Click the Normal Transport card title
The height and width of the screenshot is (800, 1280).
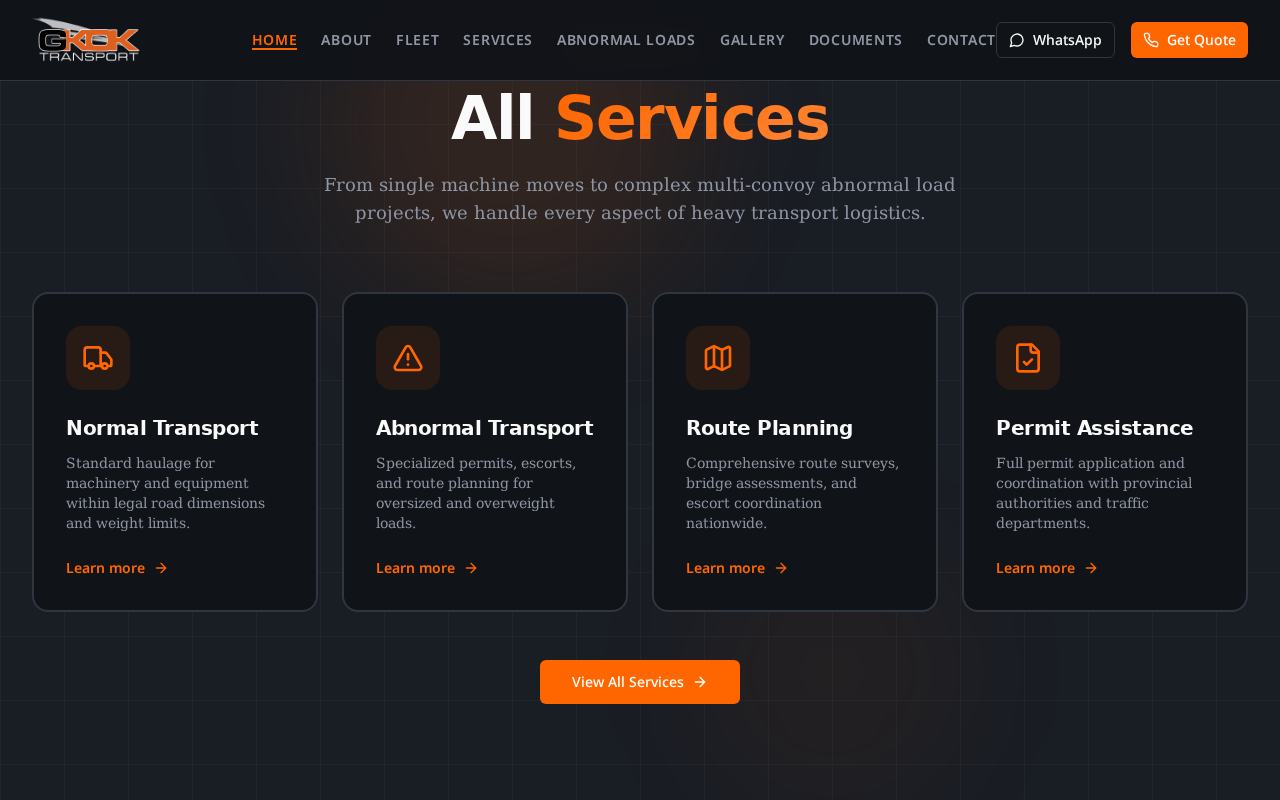click(x=162, y=428)
